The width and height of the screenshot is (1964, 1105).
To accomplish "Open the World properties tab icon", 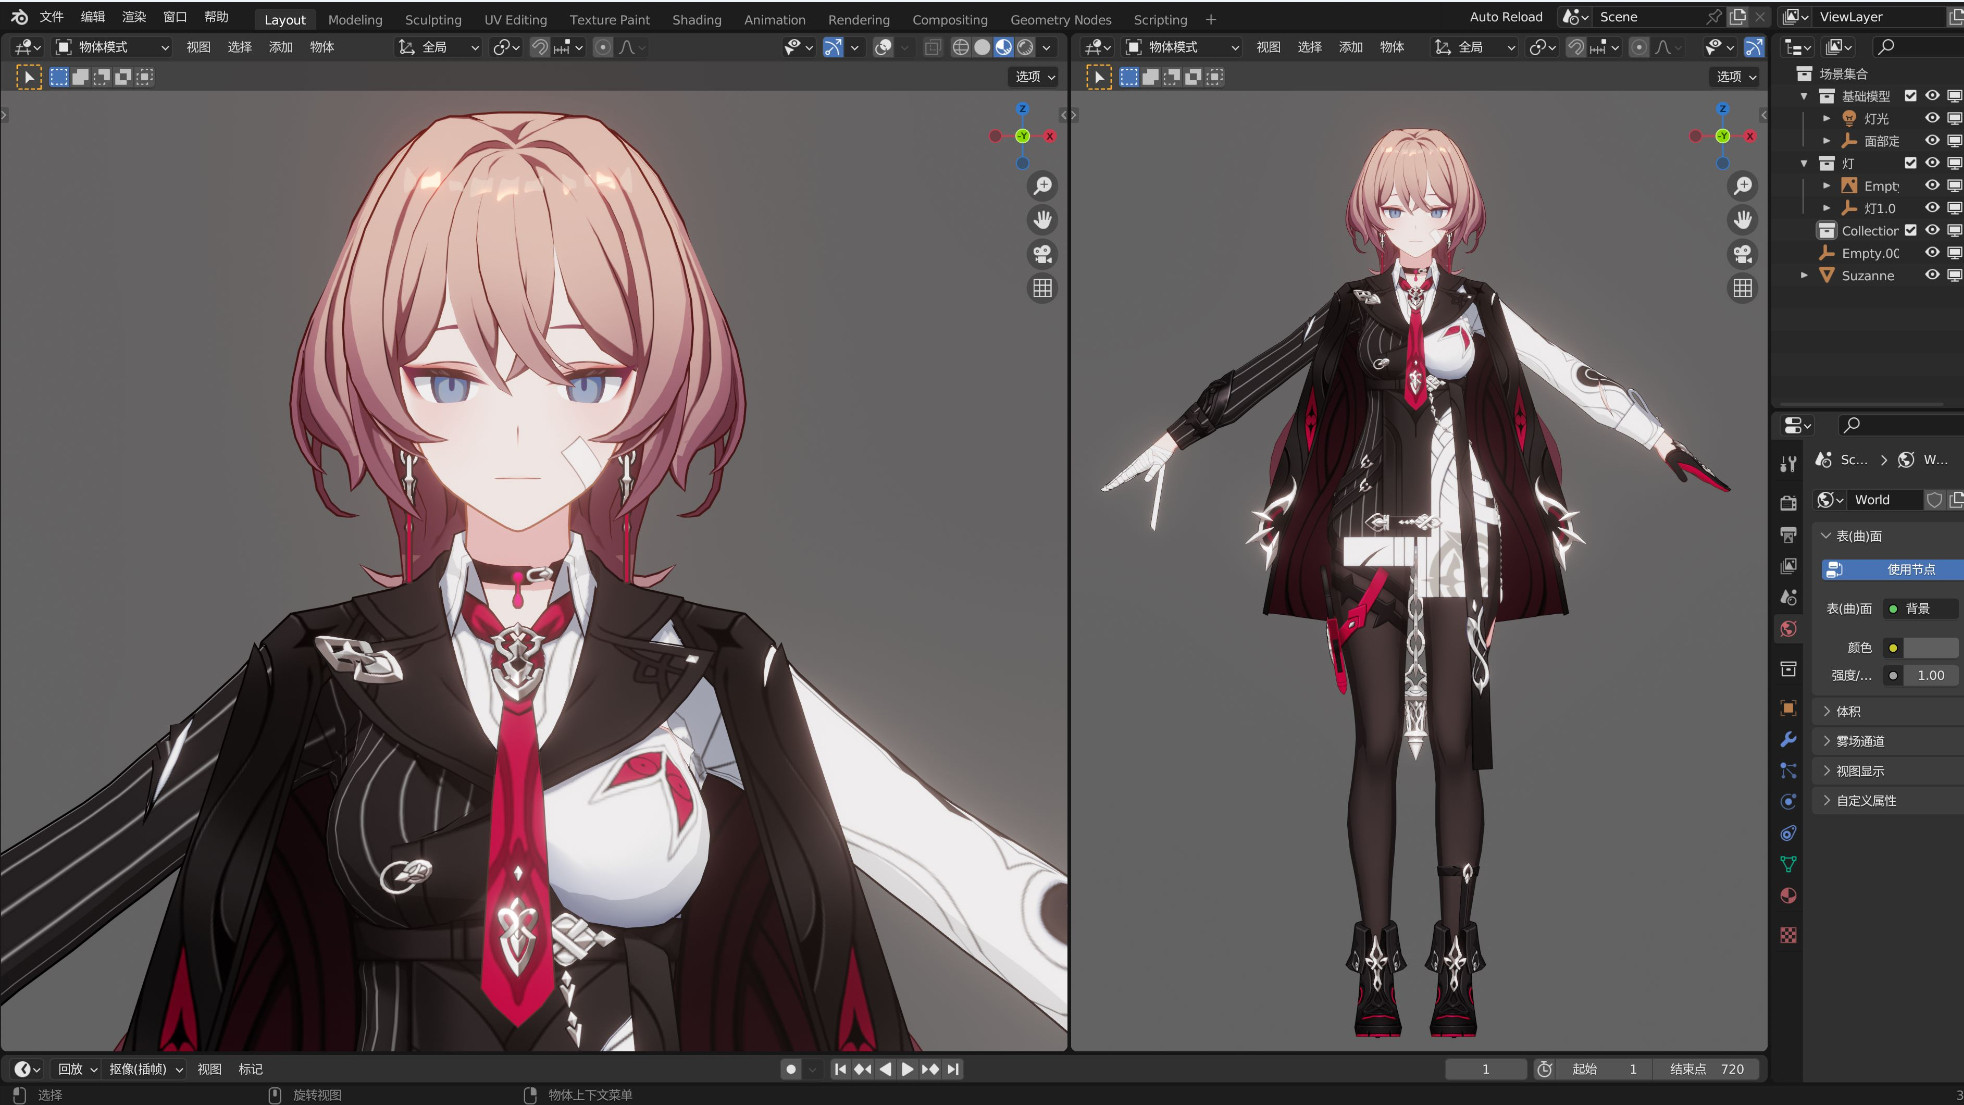I will tap(1788, 629).
